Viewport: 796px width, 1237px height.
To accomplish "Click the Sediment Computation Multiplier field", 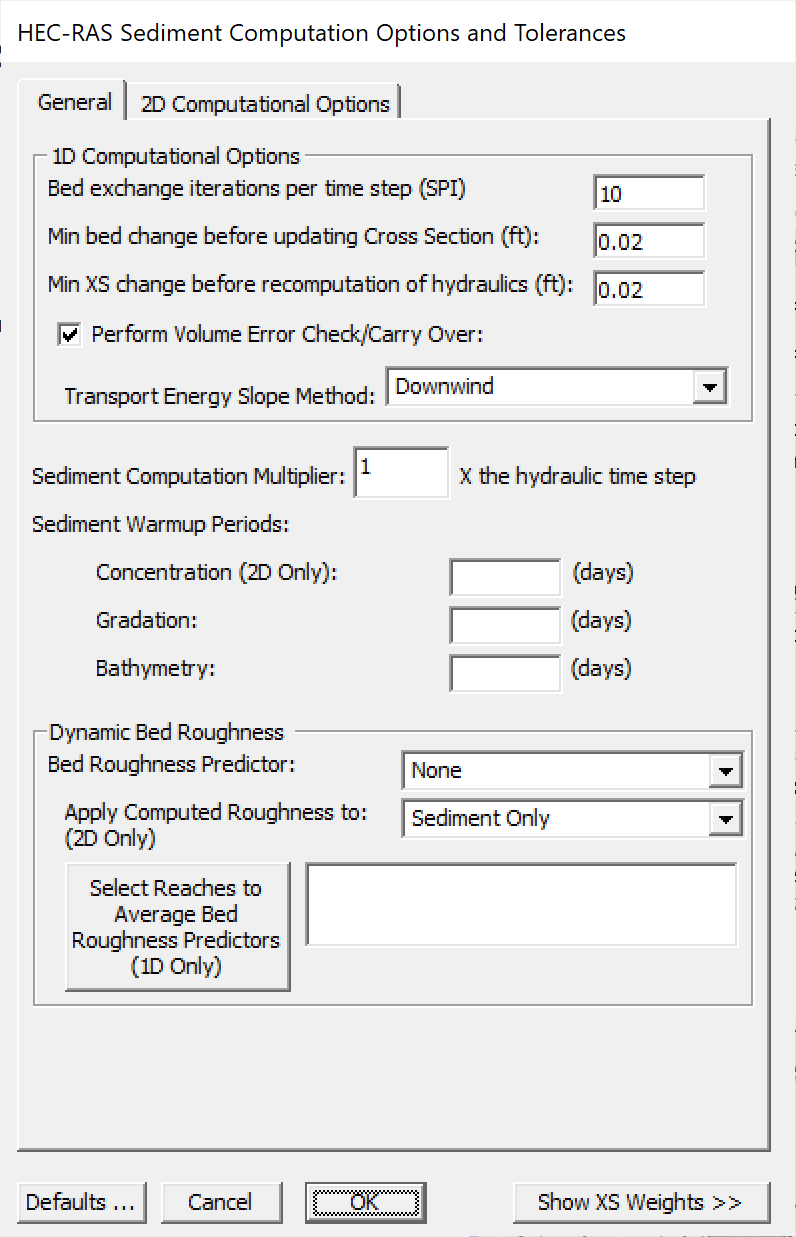I will pyautogui.click(x=401, y=473).
